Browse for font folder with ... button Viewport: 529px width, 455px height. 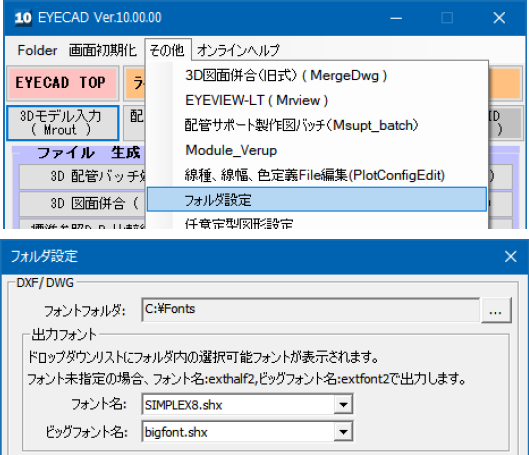pos(496,310)
